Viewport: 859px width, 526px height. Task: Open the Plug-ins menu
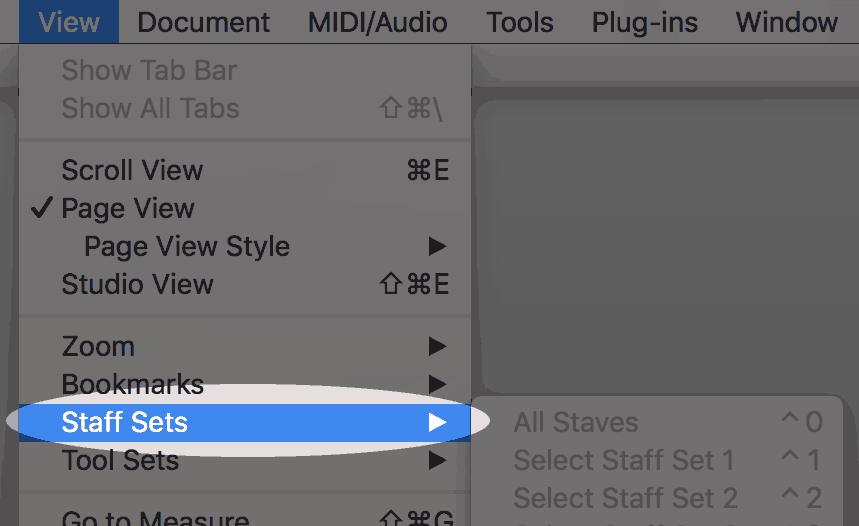click(x=645, y=22)
